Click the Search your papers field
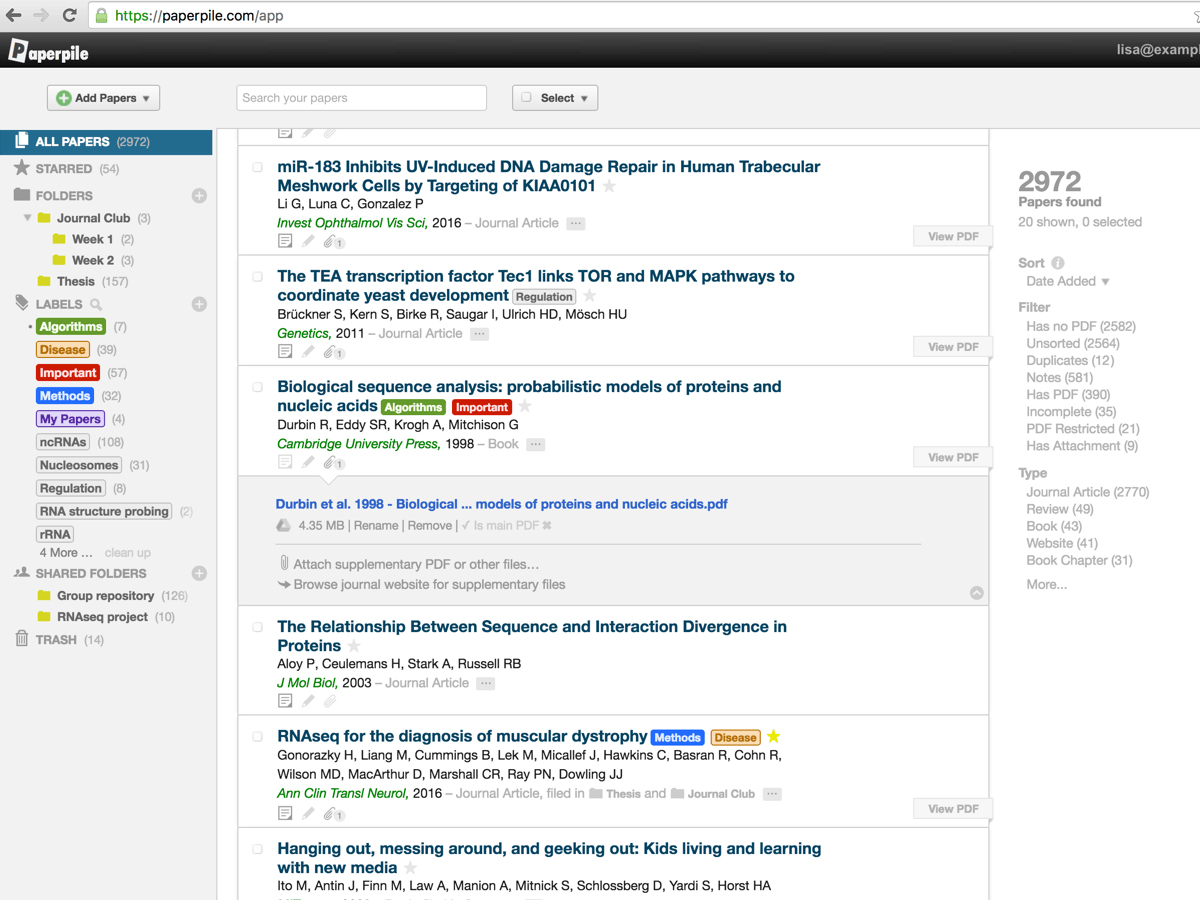 tap(361, 98)
